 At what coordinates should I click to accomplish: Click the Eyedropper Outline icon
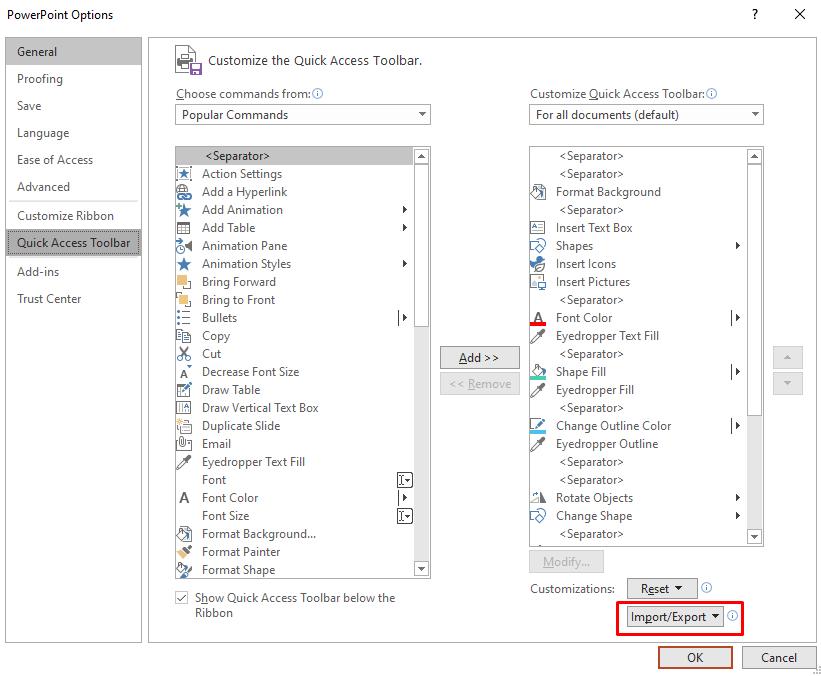[538, 444]
